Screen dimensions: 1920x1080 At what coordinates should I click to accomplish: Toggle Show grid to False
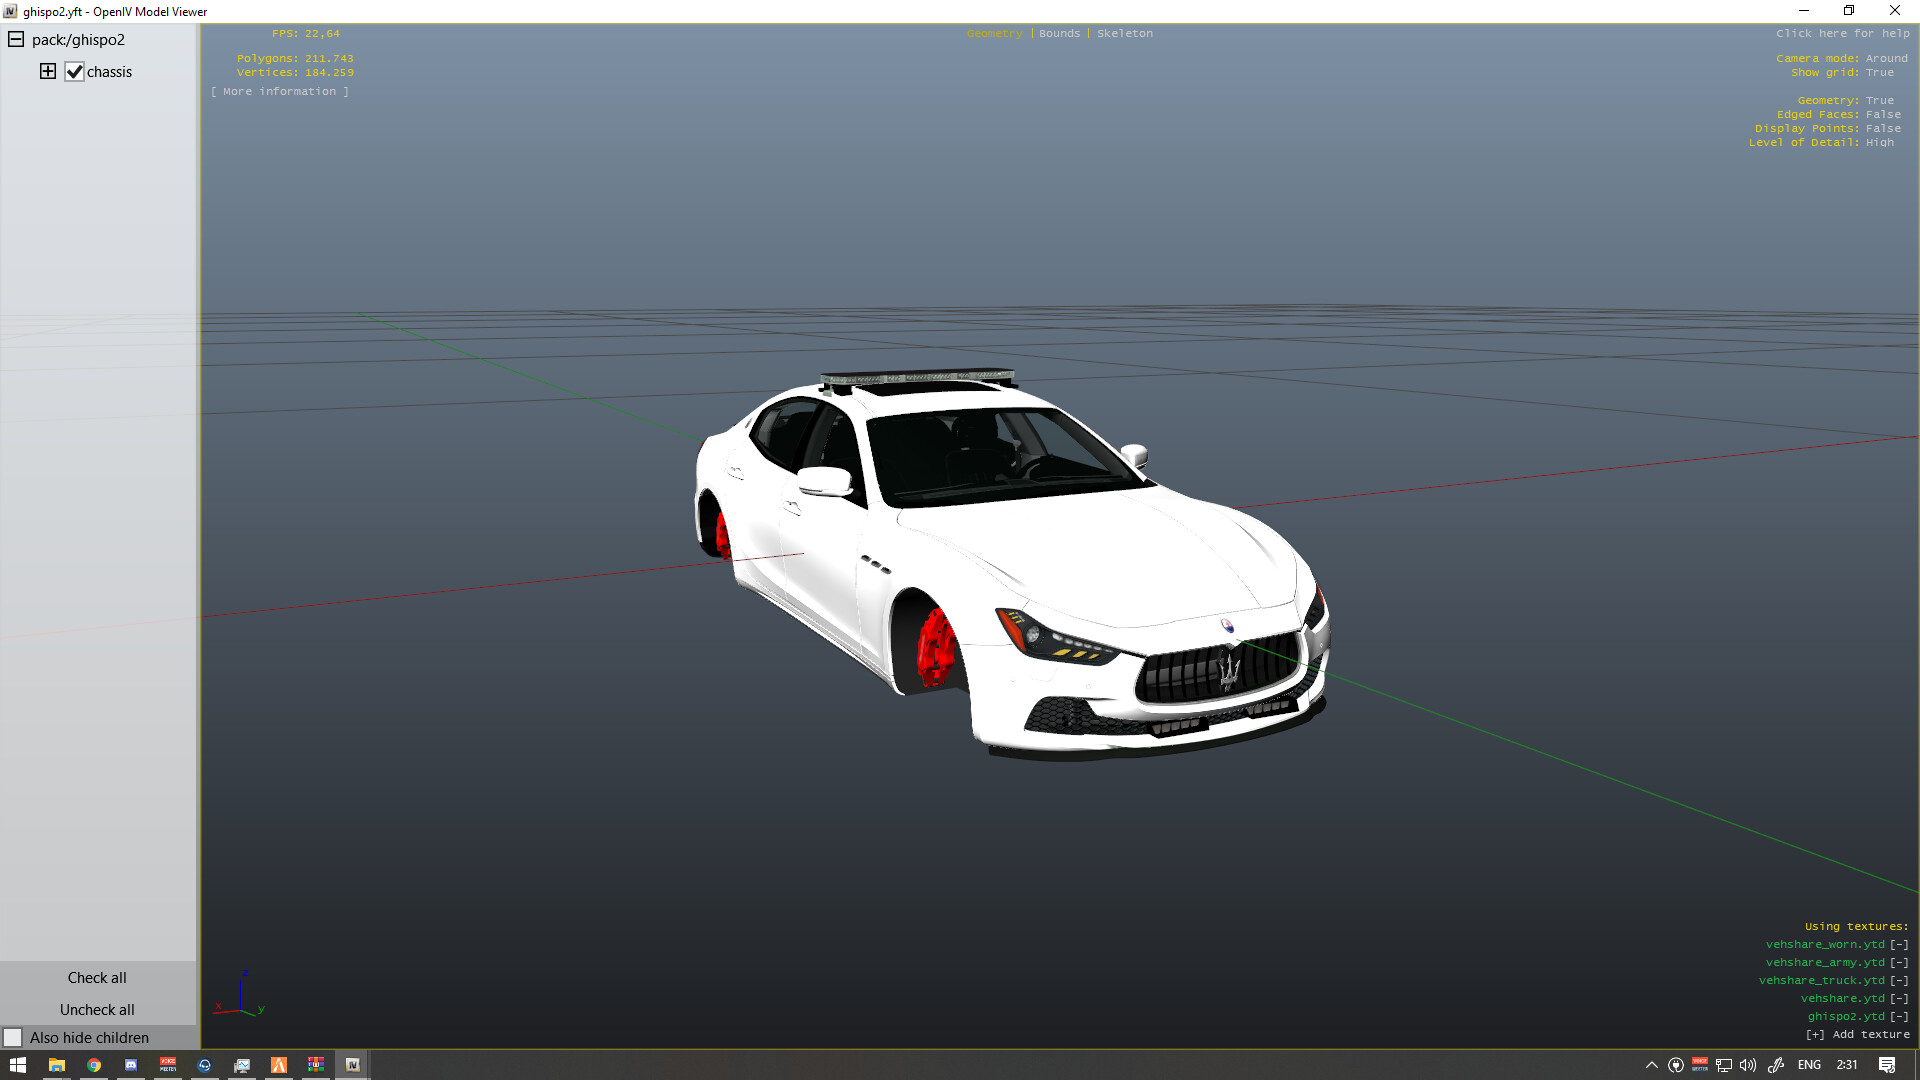1880,72
